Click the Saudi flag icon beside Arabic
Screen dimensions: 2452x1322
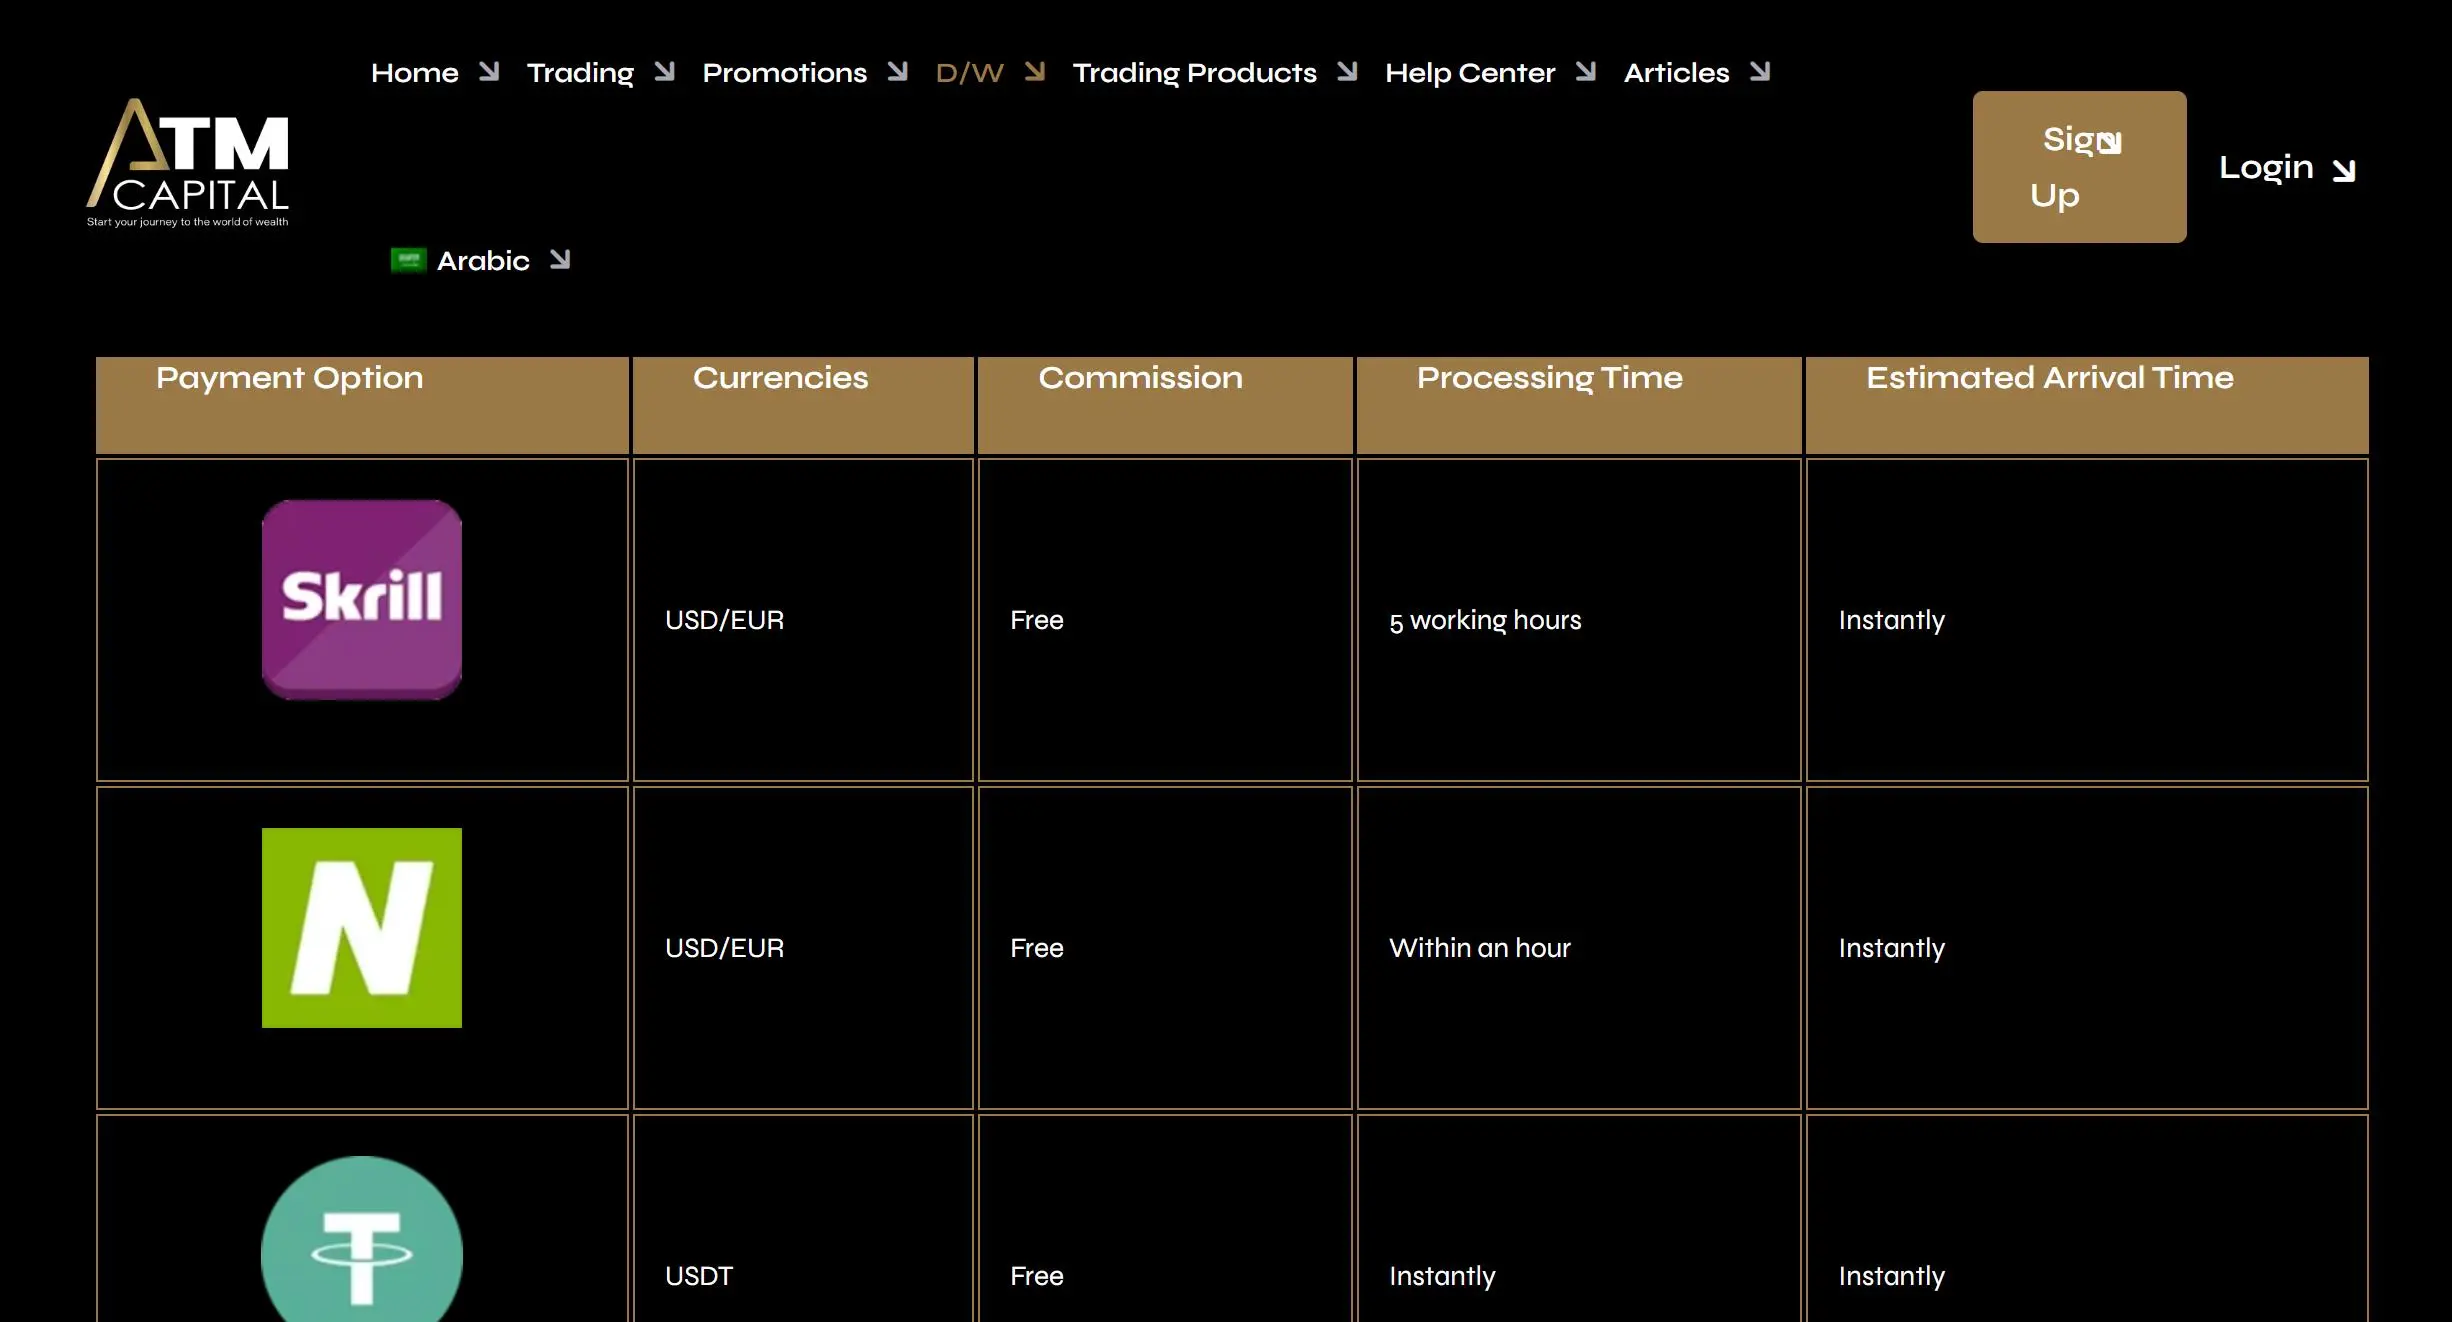pyautogui.click(x=408, y=260)
